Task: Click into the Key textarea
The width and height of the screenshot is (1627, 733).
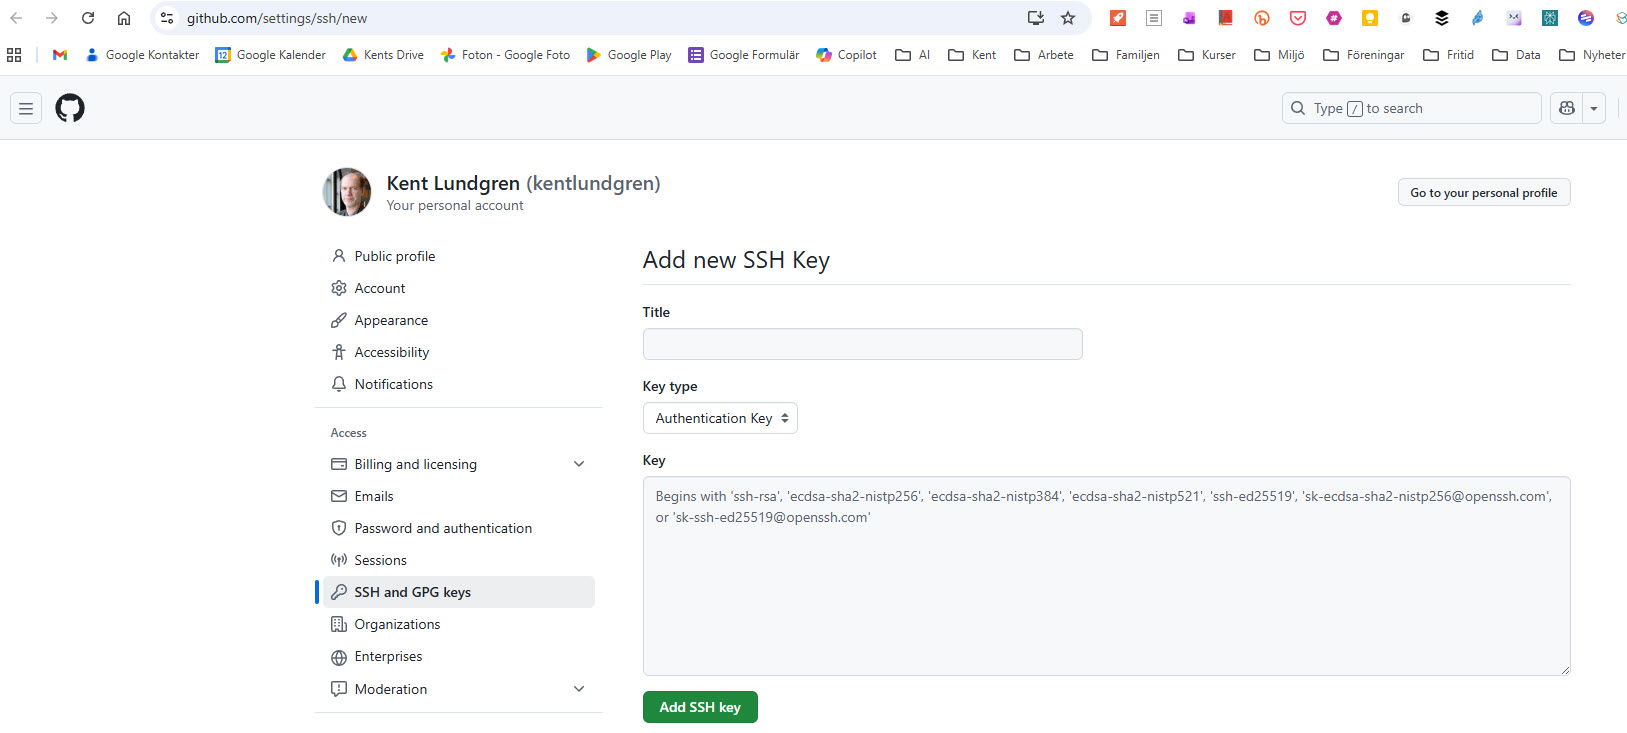Action: [1106, 576]
